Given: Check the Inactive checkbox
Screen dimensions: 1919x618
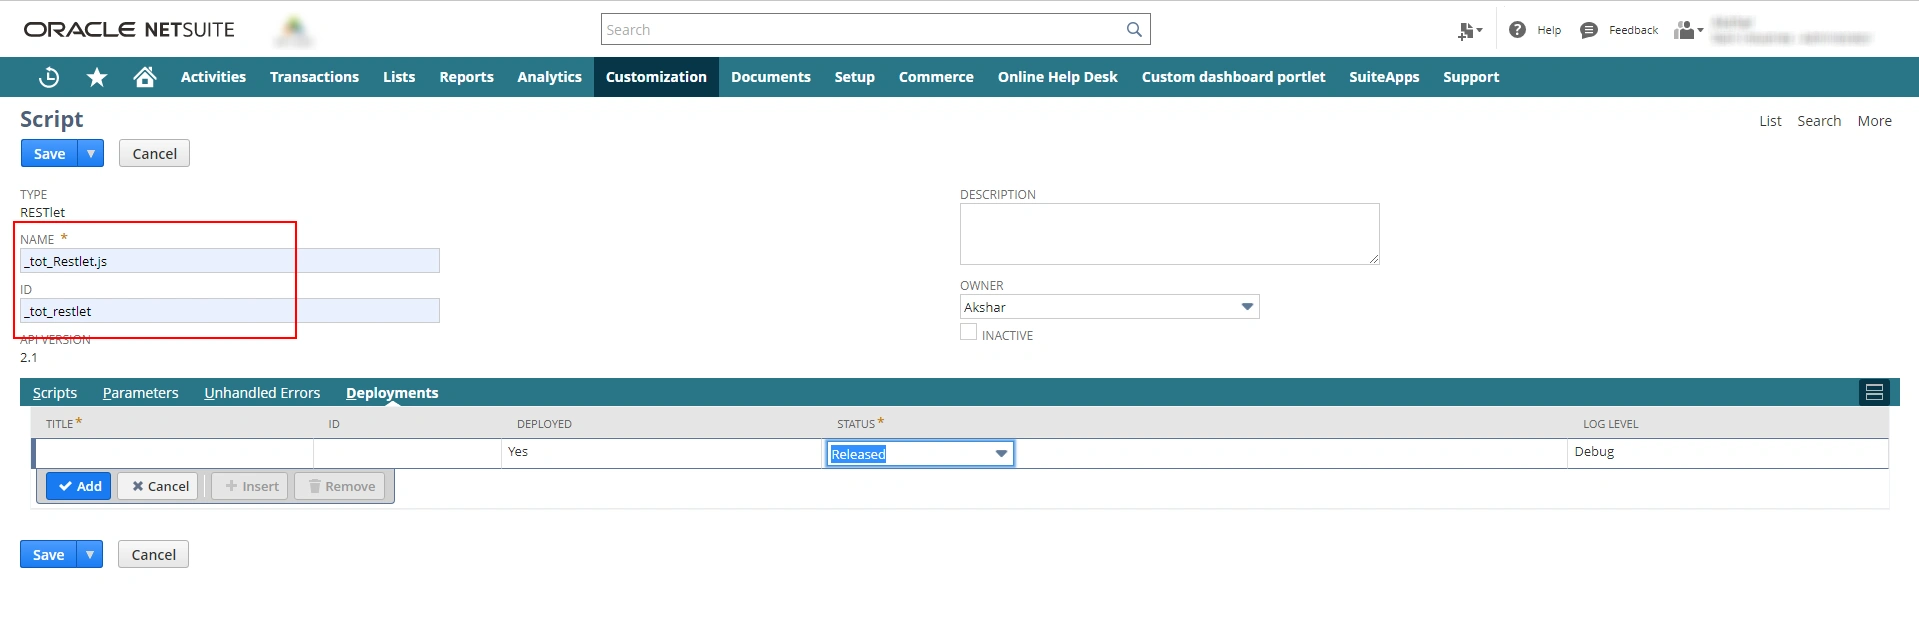Looking at the screenshot, I should 968,333.
